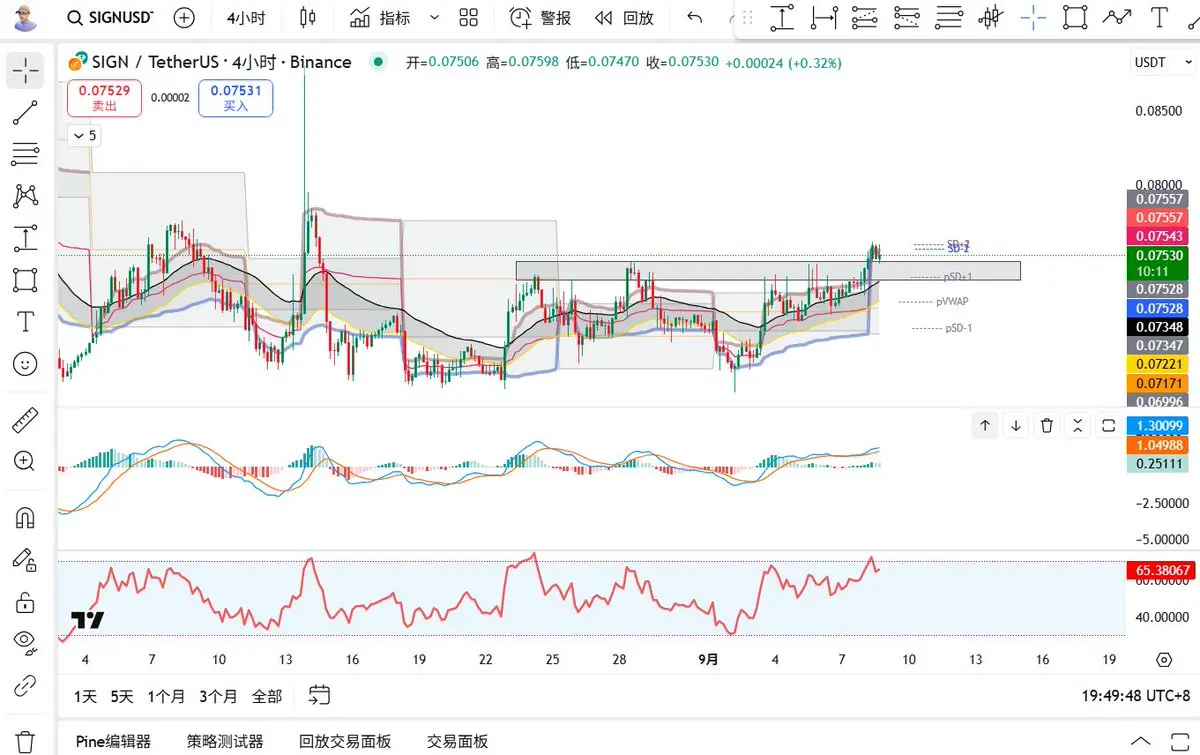Open timezone menu 19:49:48 UTC+8
The height and width of the screenshot is (755, 1200).
pos(1136,696)
